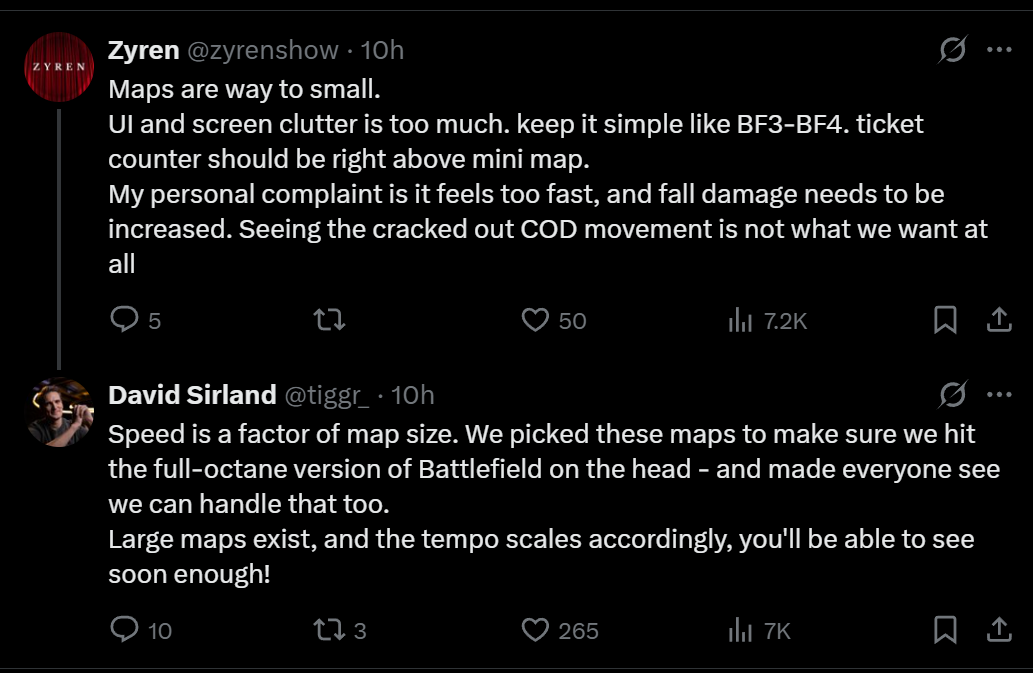
Task: Bookmark Zyren's tweet
Action: click(x=945, y=320)
